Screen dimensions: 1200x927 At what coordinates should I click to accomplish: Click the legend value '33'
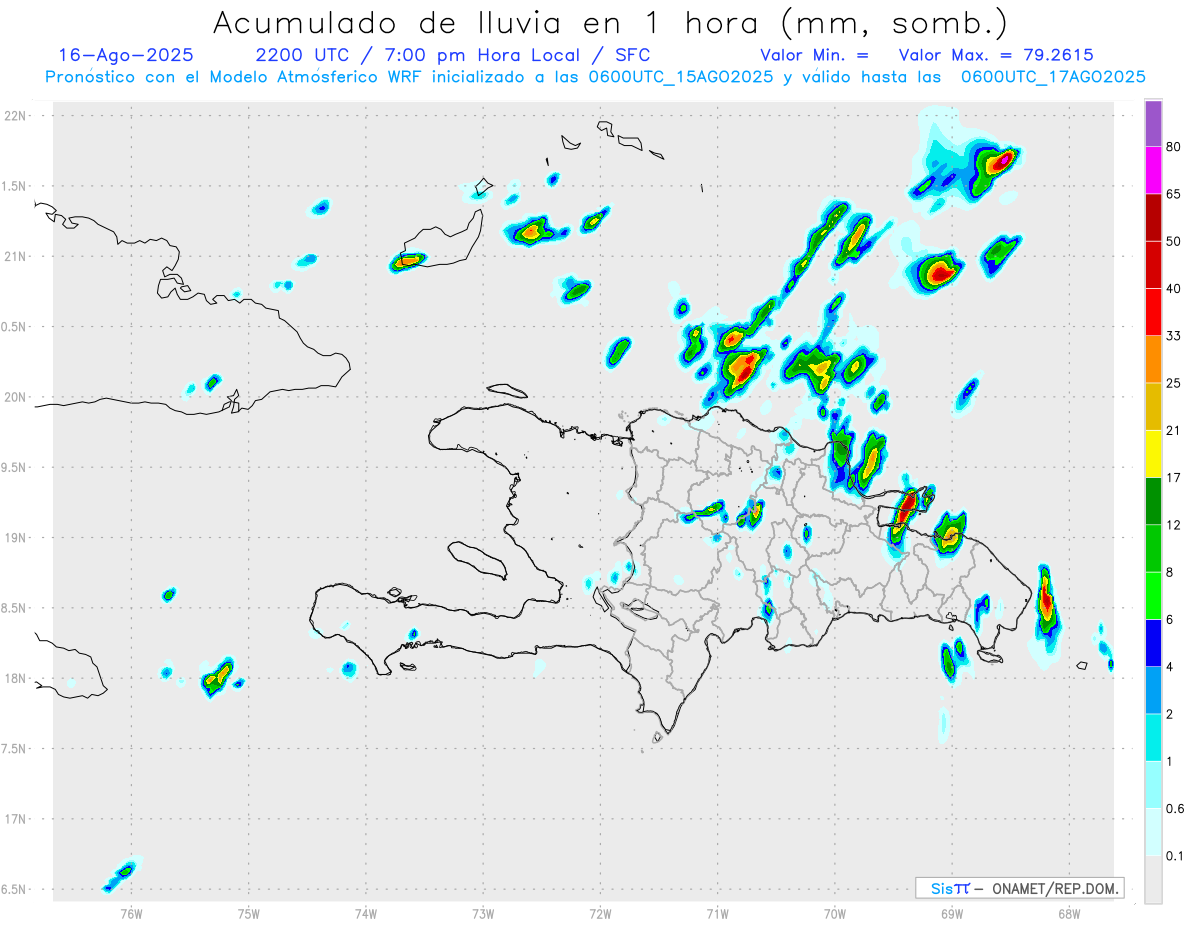[x=1174, y=337]
